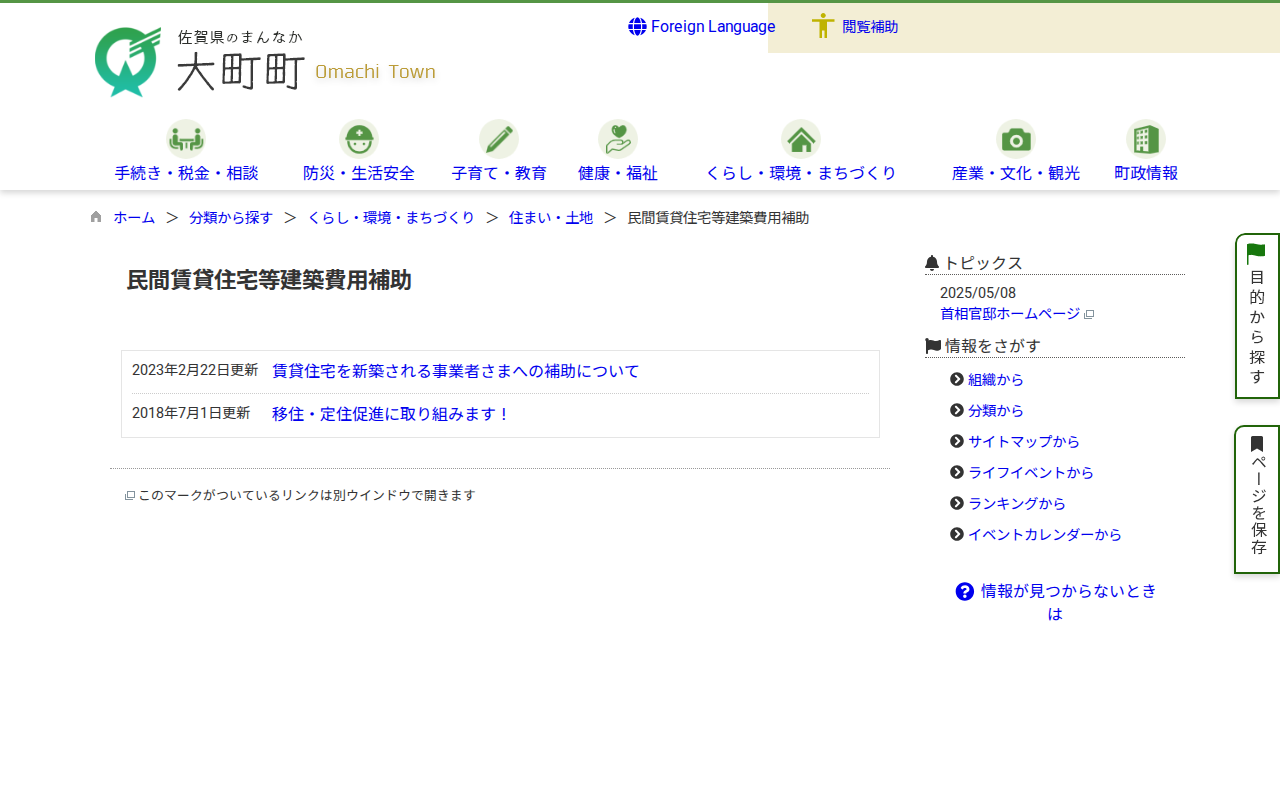Click the 防災・生活安全 helmet icon
The height and width of the screenshot is (800, 1280).
click(359, 139)
